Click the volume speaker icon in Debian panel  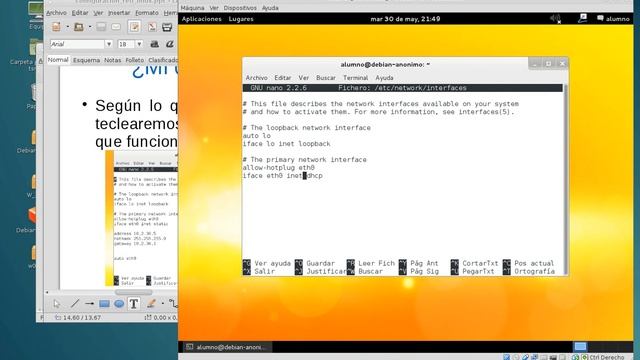tap(556, 19)
